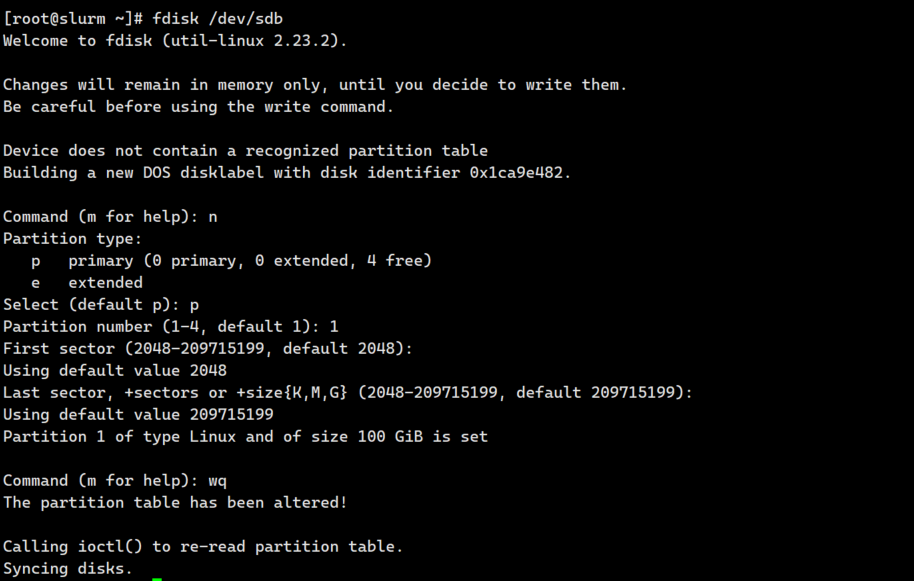
Task: Click "Be careful before using the write command"
Action: click(198, 107)
